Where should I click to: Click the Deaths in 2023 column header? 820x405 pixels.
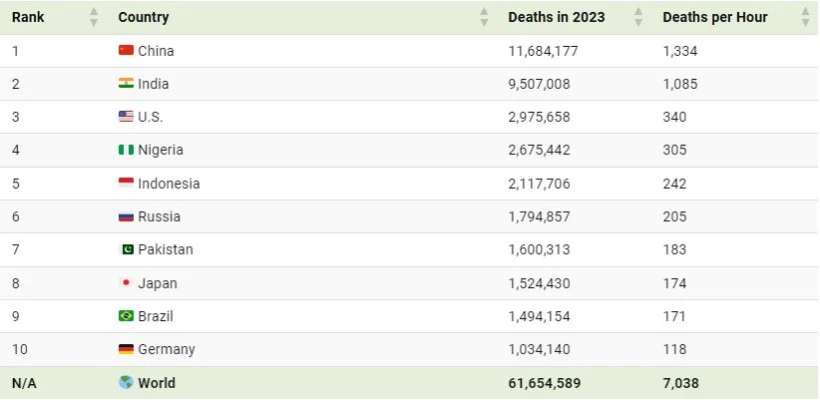555,17
